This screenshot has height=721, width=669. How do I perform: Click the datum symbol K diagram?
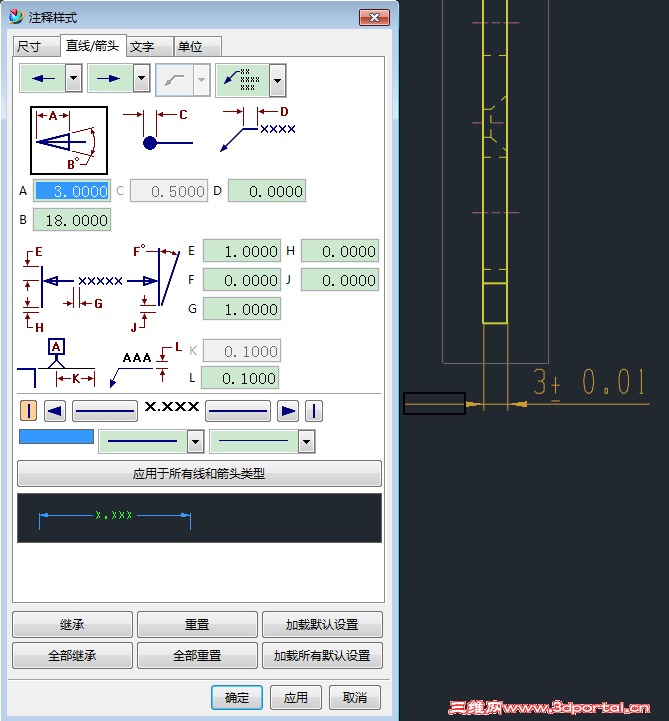pyautogui.click(x=56, y=363)
